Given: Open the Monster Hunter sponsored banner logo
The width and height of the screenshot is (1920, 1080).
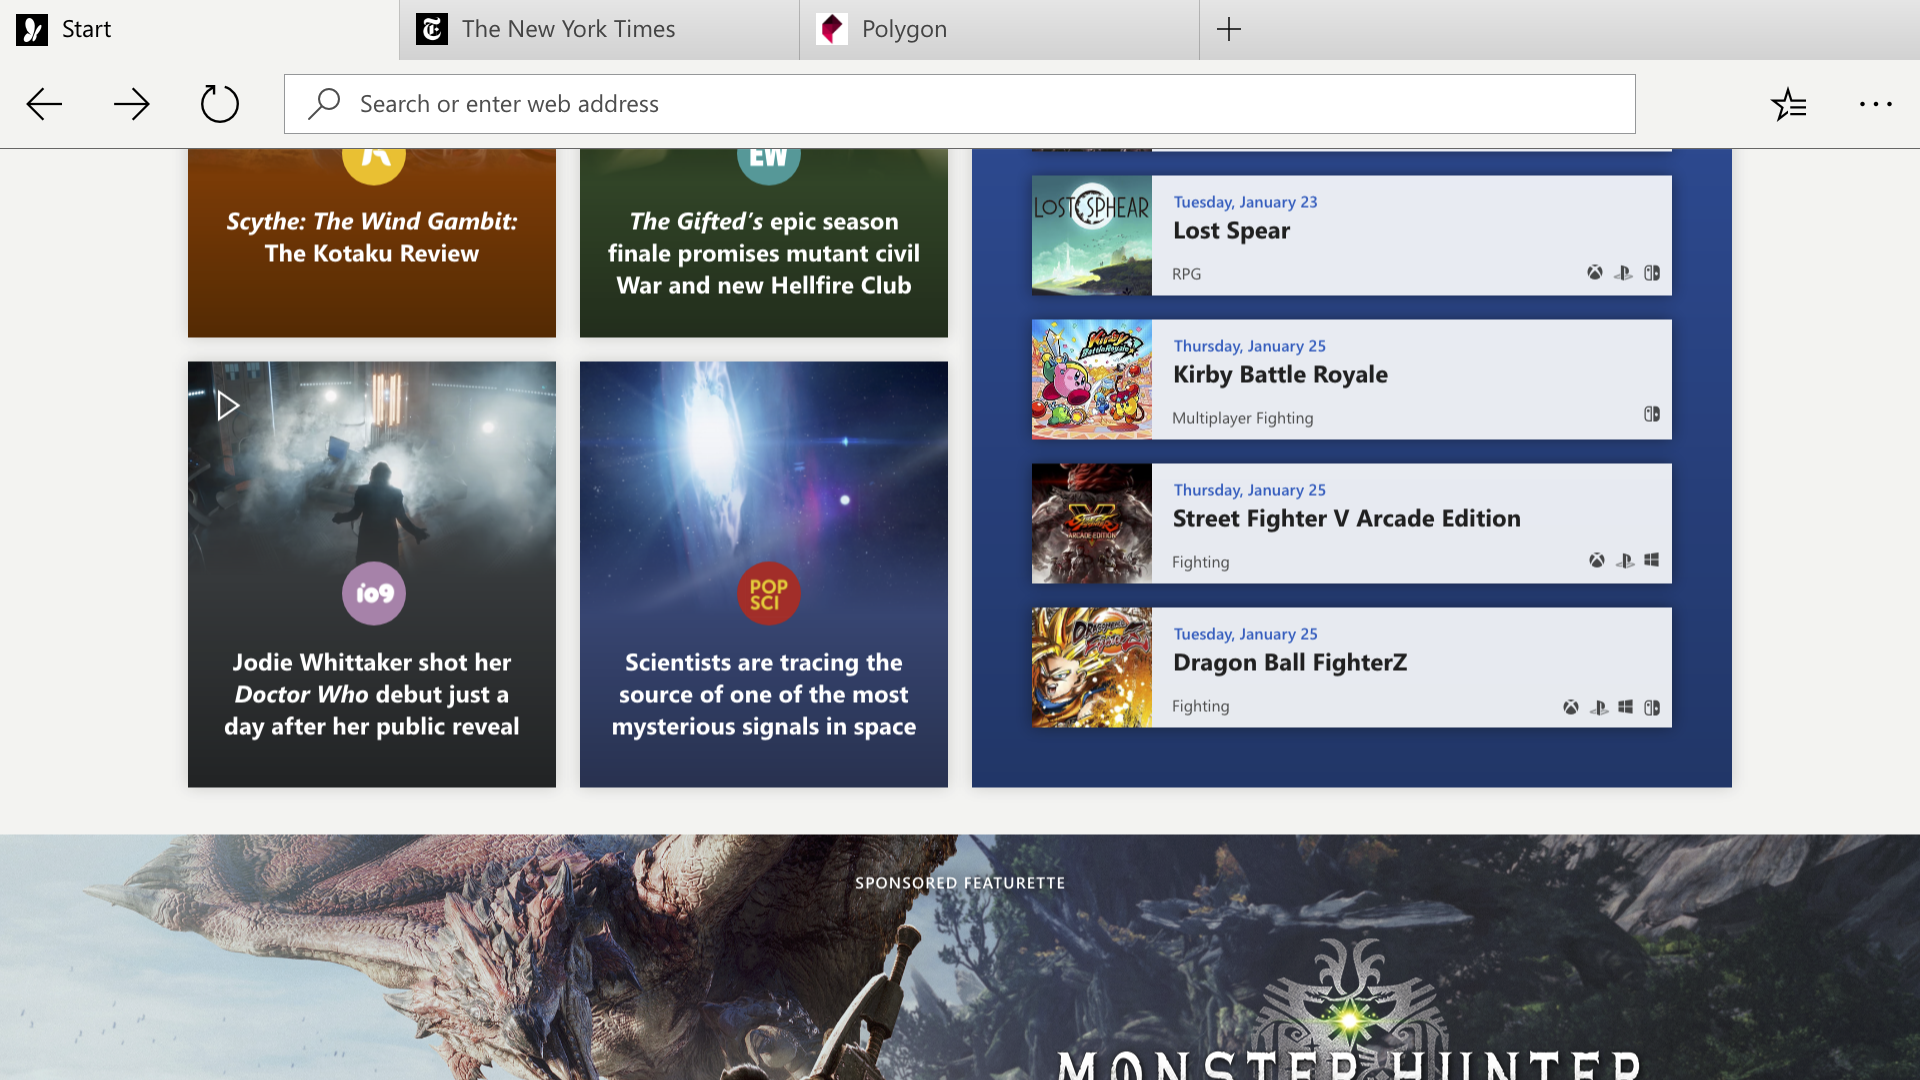Looking at the screenshot, I should pyautogui.click(x=1349, y=1010).
